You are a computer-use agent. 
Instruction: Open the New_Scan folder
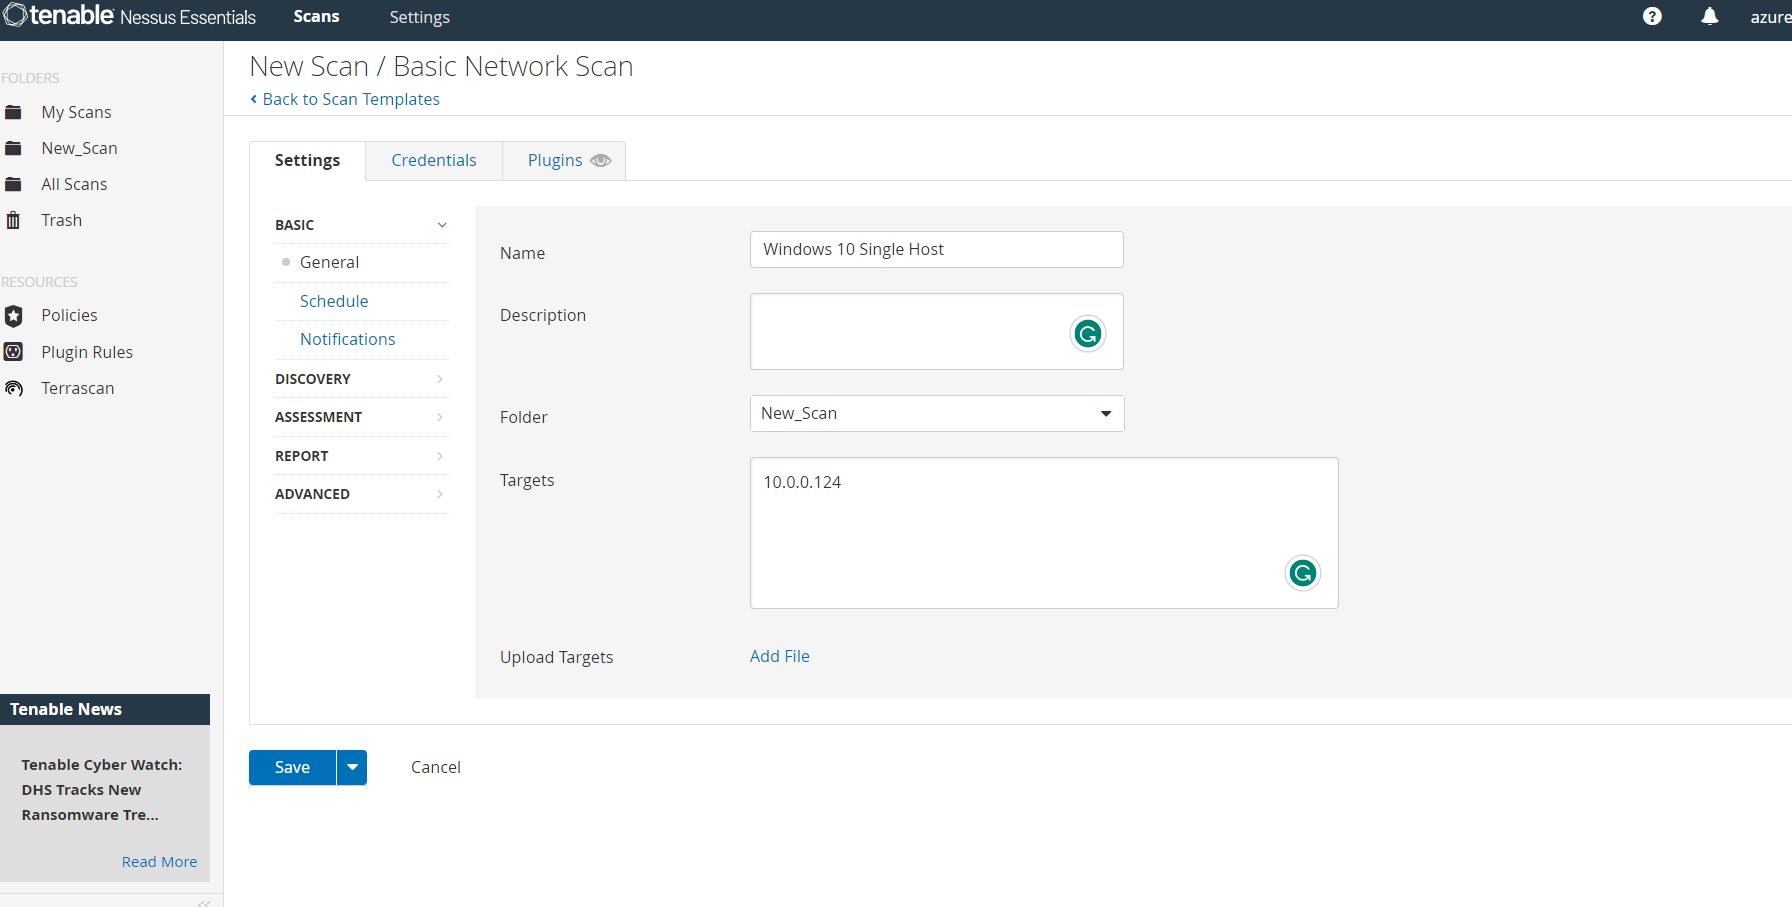[x=79, y=148]
